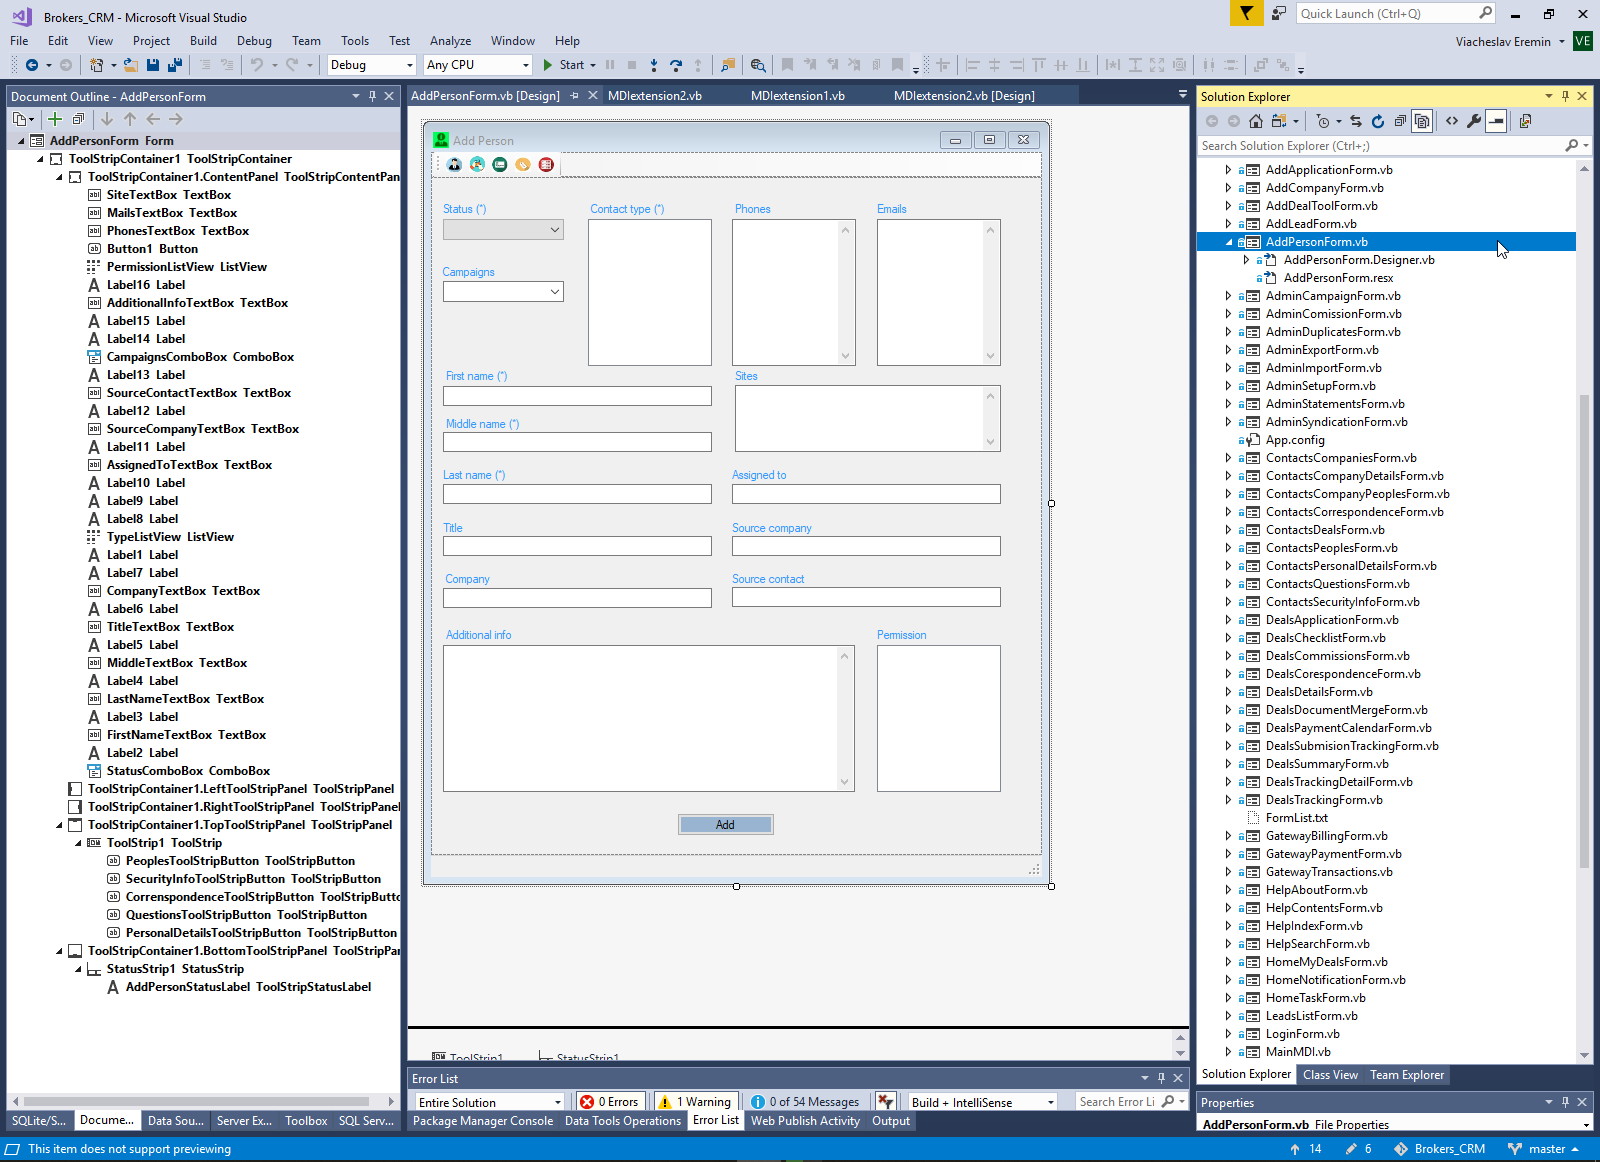Switch to the Team Explorer tab
1600x1162 pixels.
click(1407, 1075)
